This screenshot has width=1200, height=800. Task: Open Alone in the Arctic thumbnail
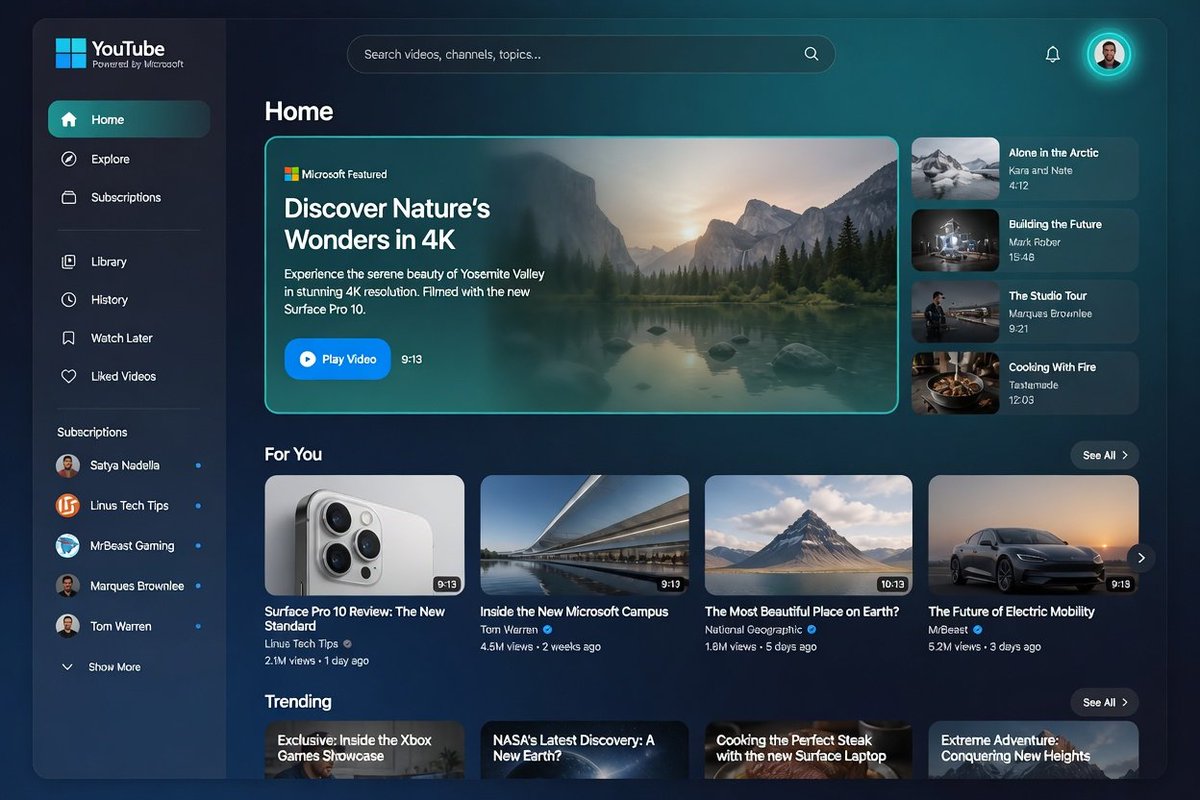click(955, 169)
